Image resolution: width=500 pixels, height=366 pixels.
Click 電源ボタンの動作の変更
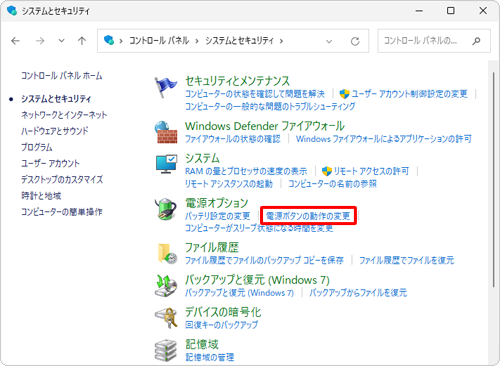[308, 216]
